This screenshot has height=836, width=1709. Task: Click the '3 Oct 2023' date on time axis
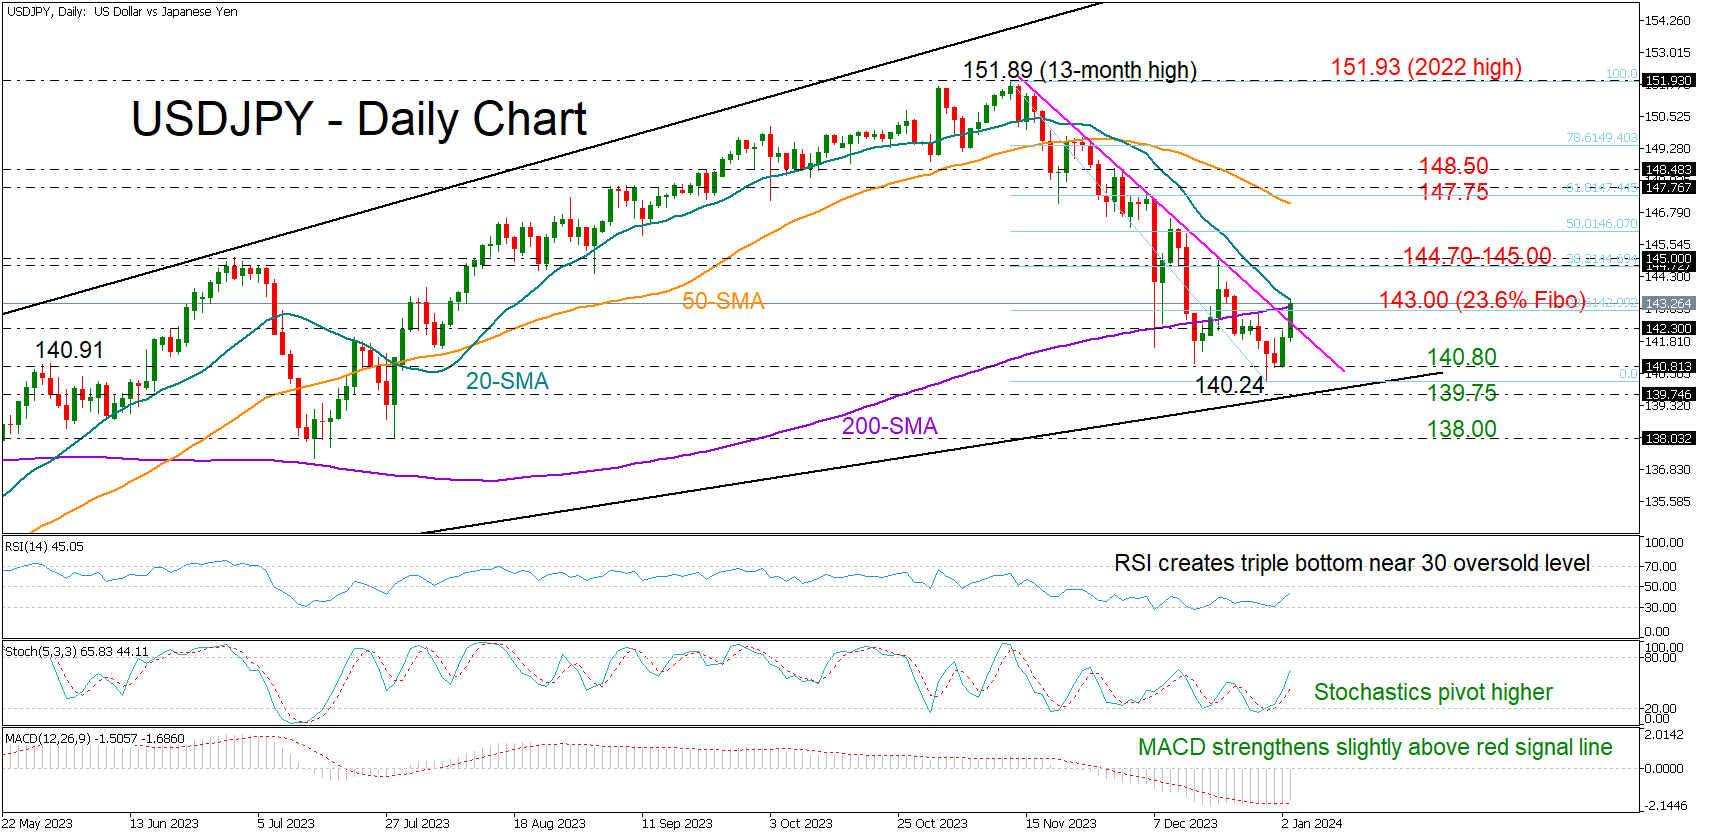point(801,824)
